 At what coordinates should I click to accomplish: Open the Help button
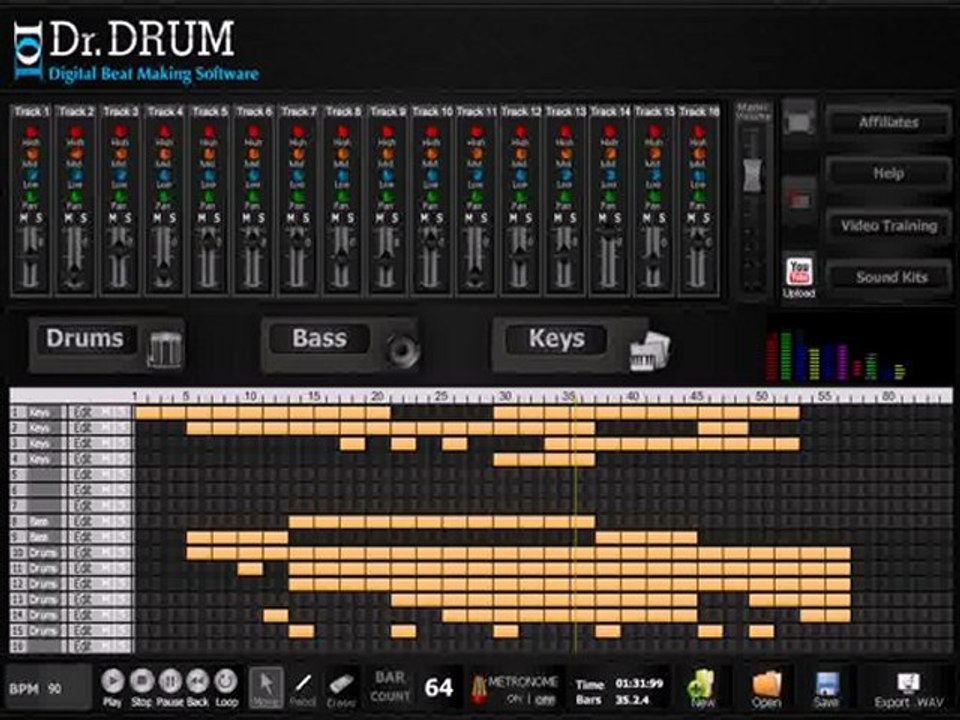coord(888,174)
